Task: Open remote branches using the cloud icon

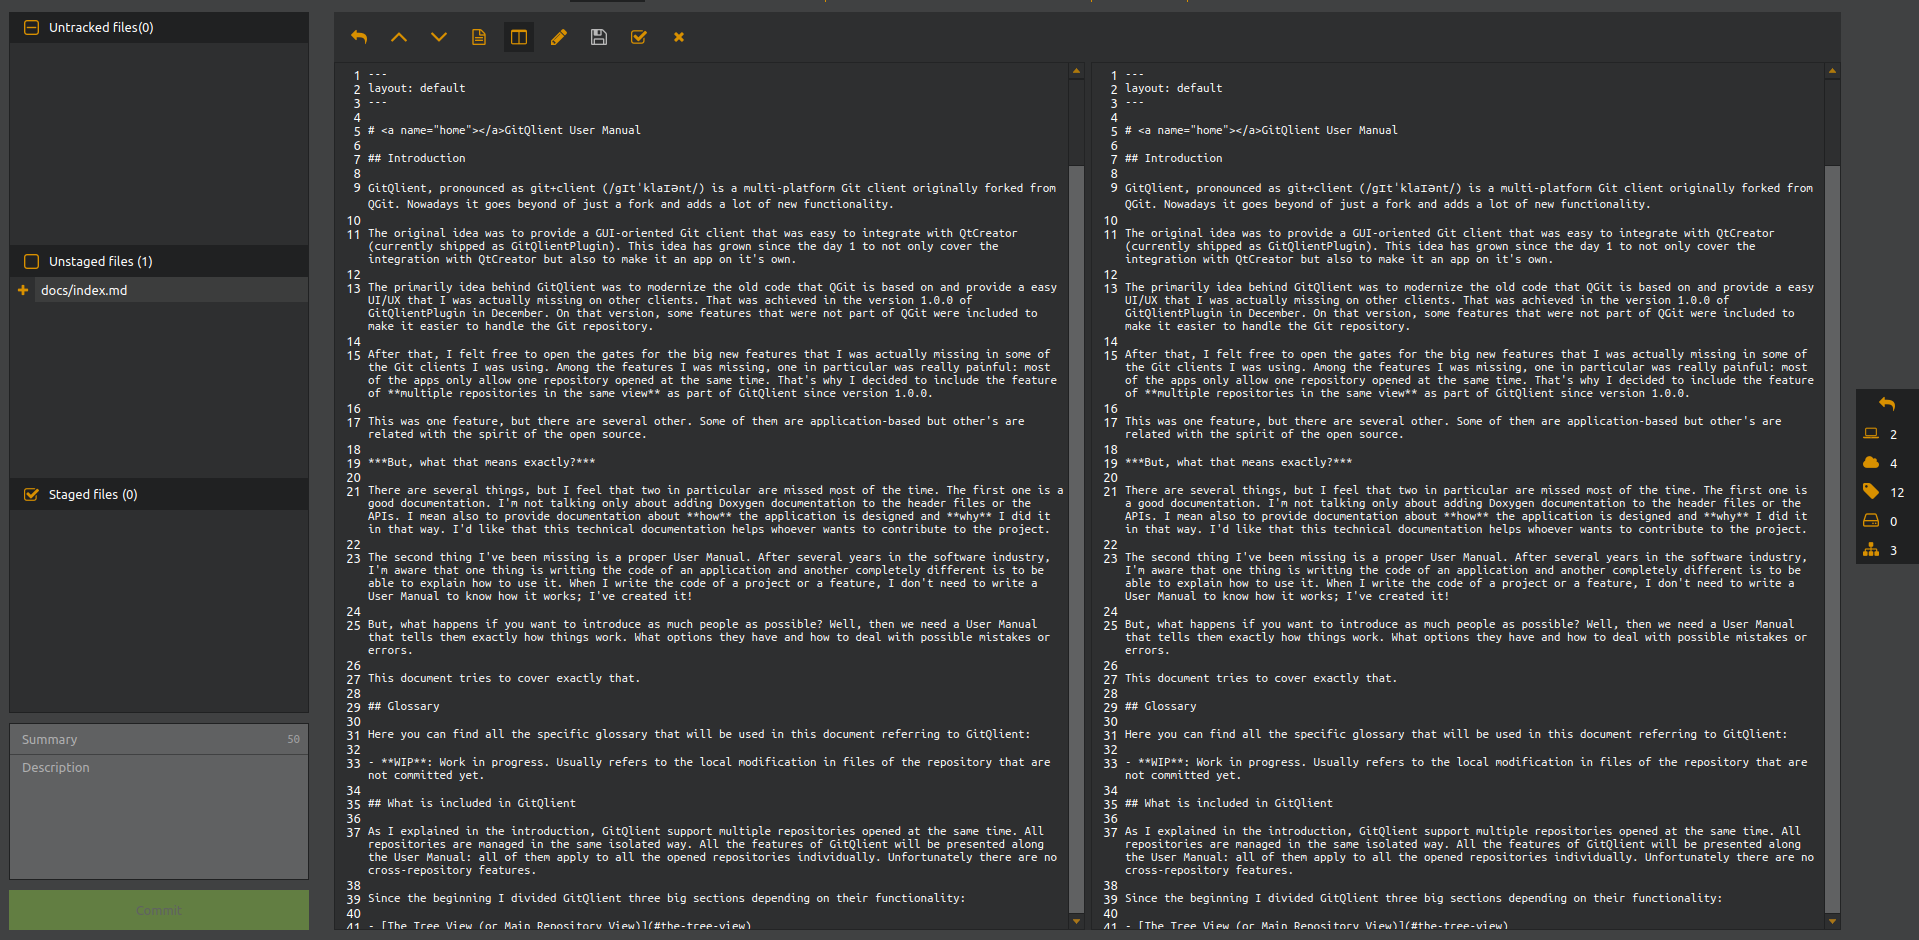Action: 1871,462
